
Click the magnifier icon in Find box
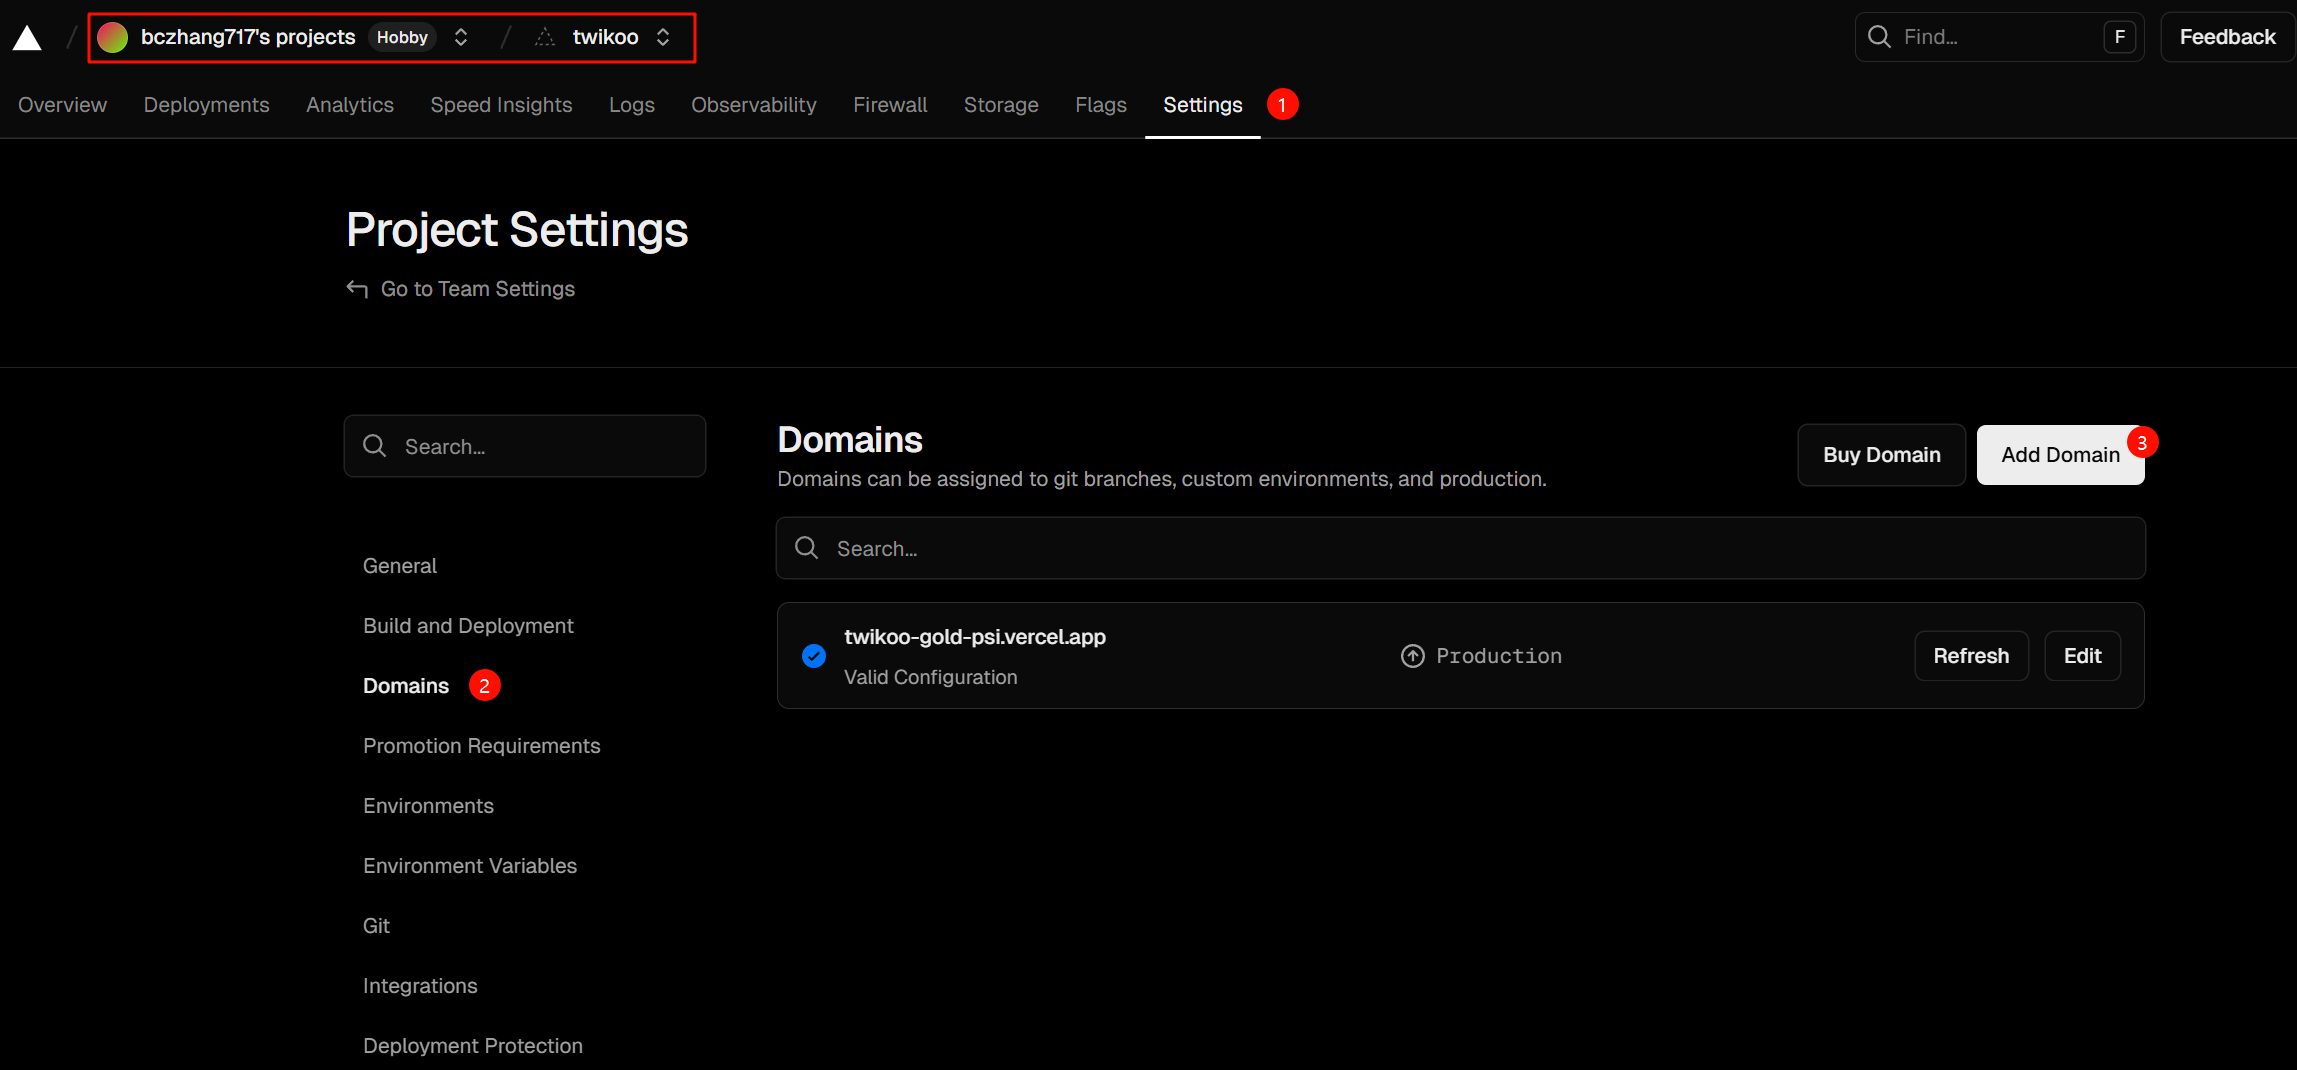[1879, 37]
